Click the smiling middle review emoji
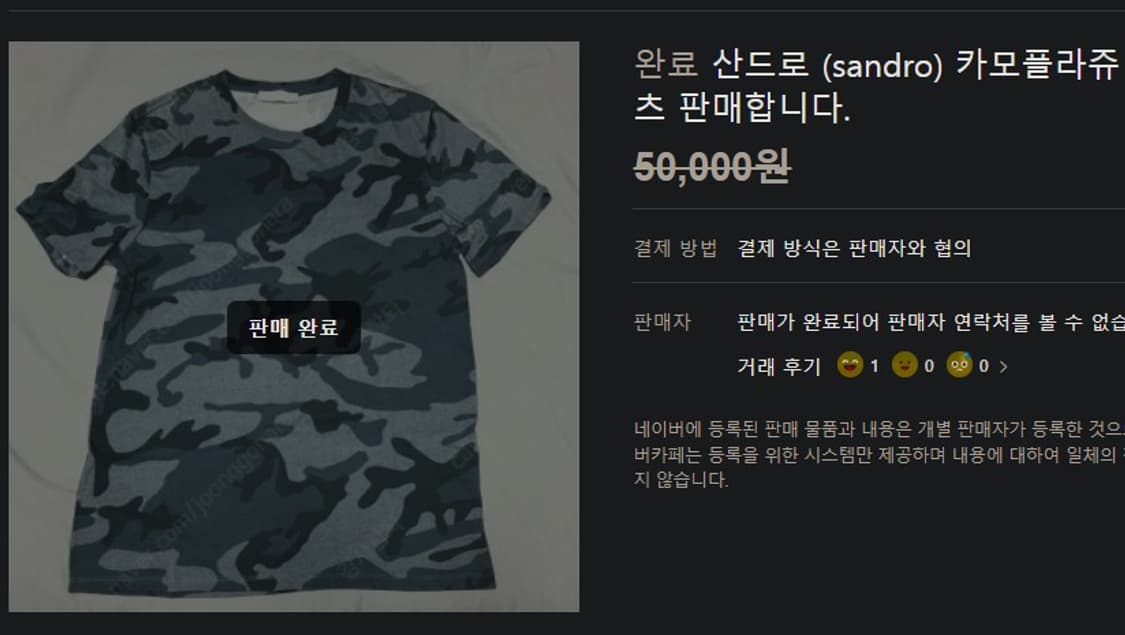This screenshot has height=635, width=1125. click(x=905, y=365)
